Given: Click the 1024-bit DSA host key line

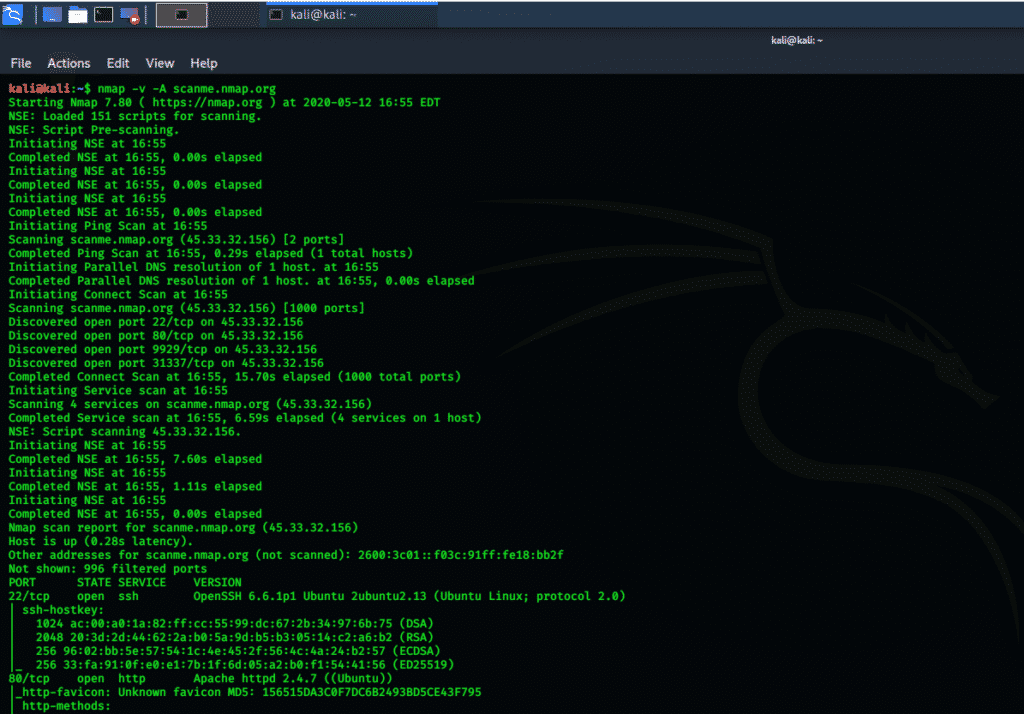Looking at the screenshot, I should point(234,624).
